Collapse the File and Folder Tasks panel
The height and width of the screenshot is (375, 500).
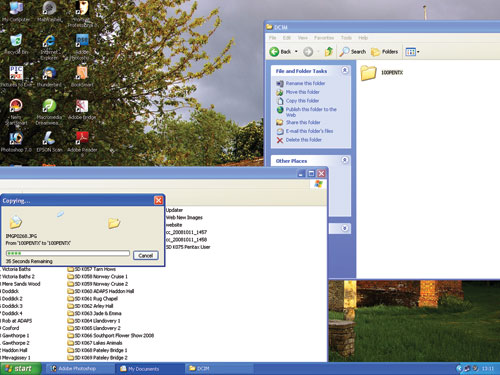(x=345, y=70)
